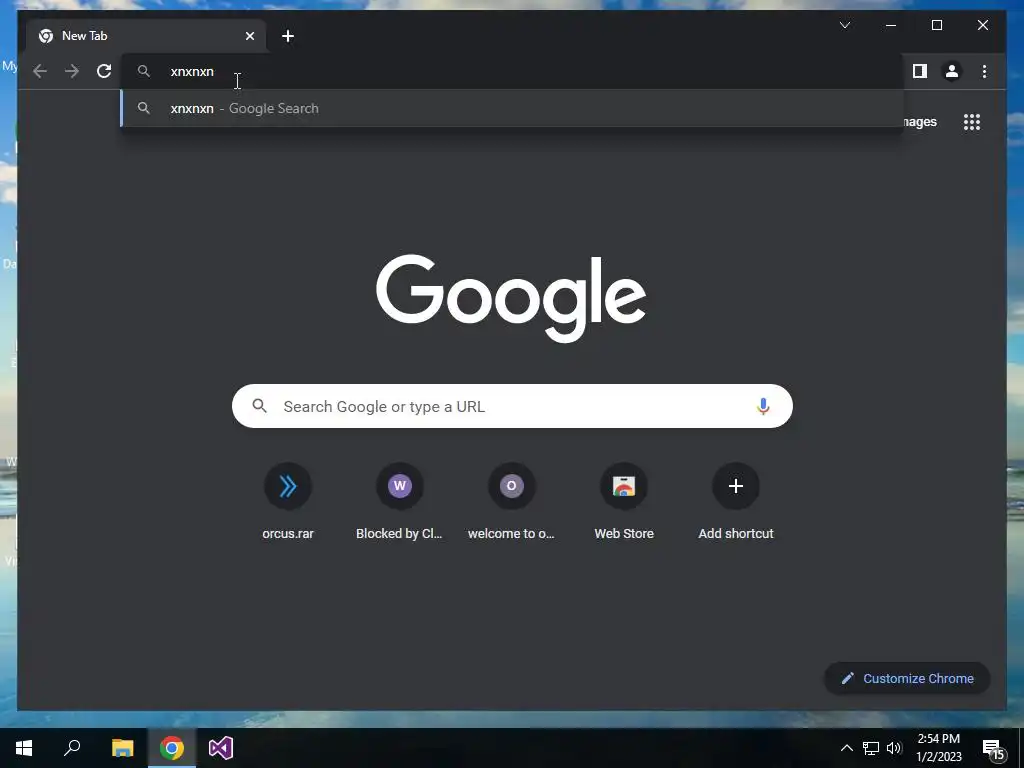Viewport: 1024px width, 768px height.
Task: Minimize the Chrome window
Action: [x=891, y=25]
